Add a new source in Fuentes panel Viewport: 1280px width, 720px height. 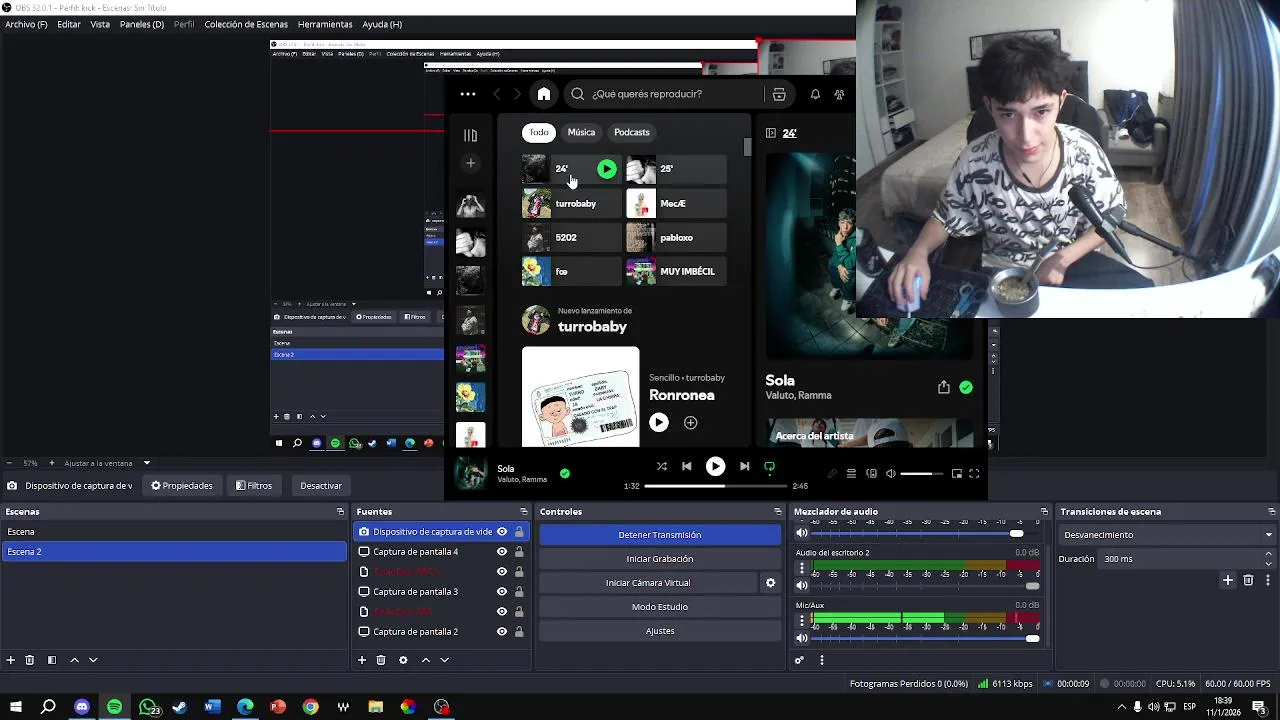(x=362, y=660)
